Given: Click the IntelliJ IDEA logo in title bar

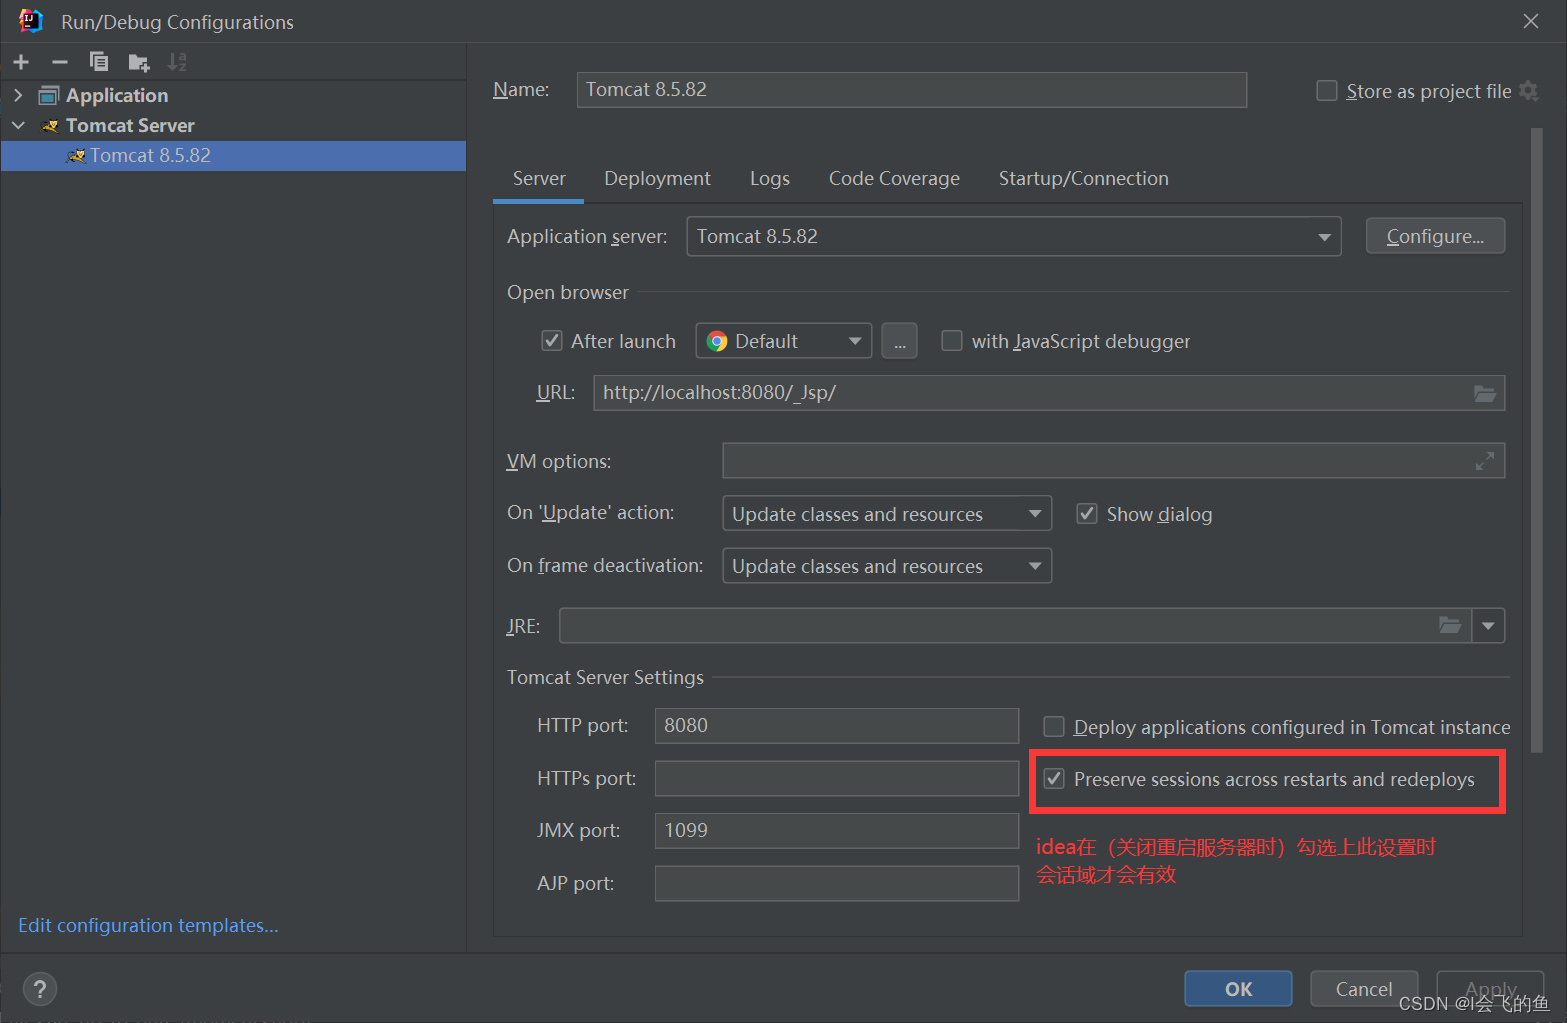Looking at the screenshot, I should click(31, 21).
